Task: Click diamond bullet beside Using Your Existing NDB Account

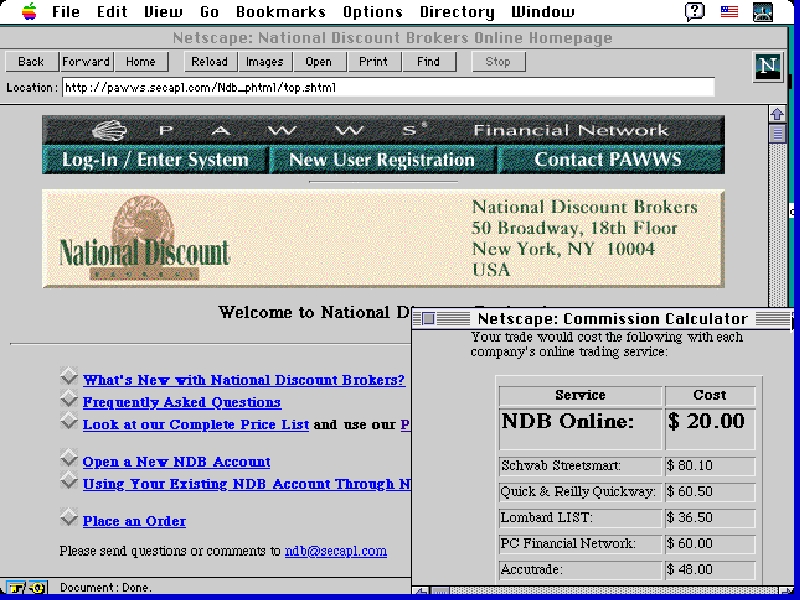Action: click(69, 480)
